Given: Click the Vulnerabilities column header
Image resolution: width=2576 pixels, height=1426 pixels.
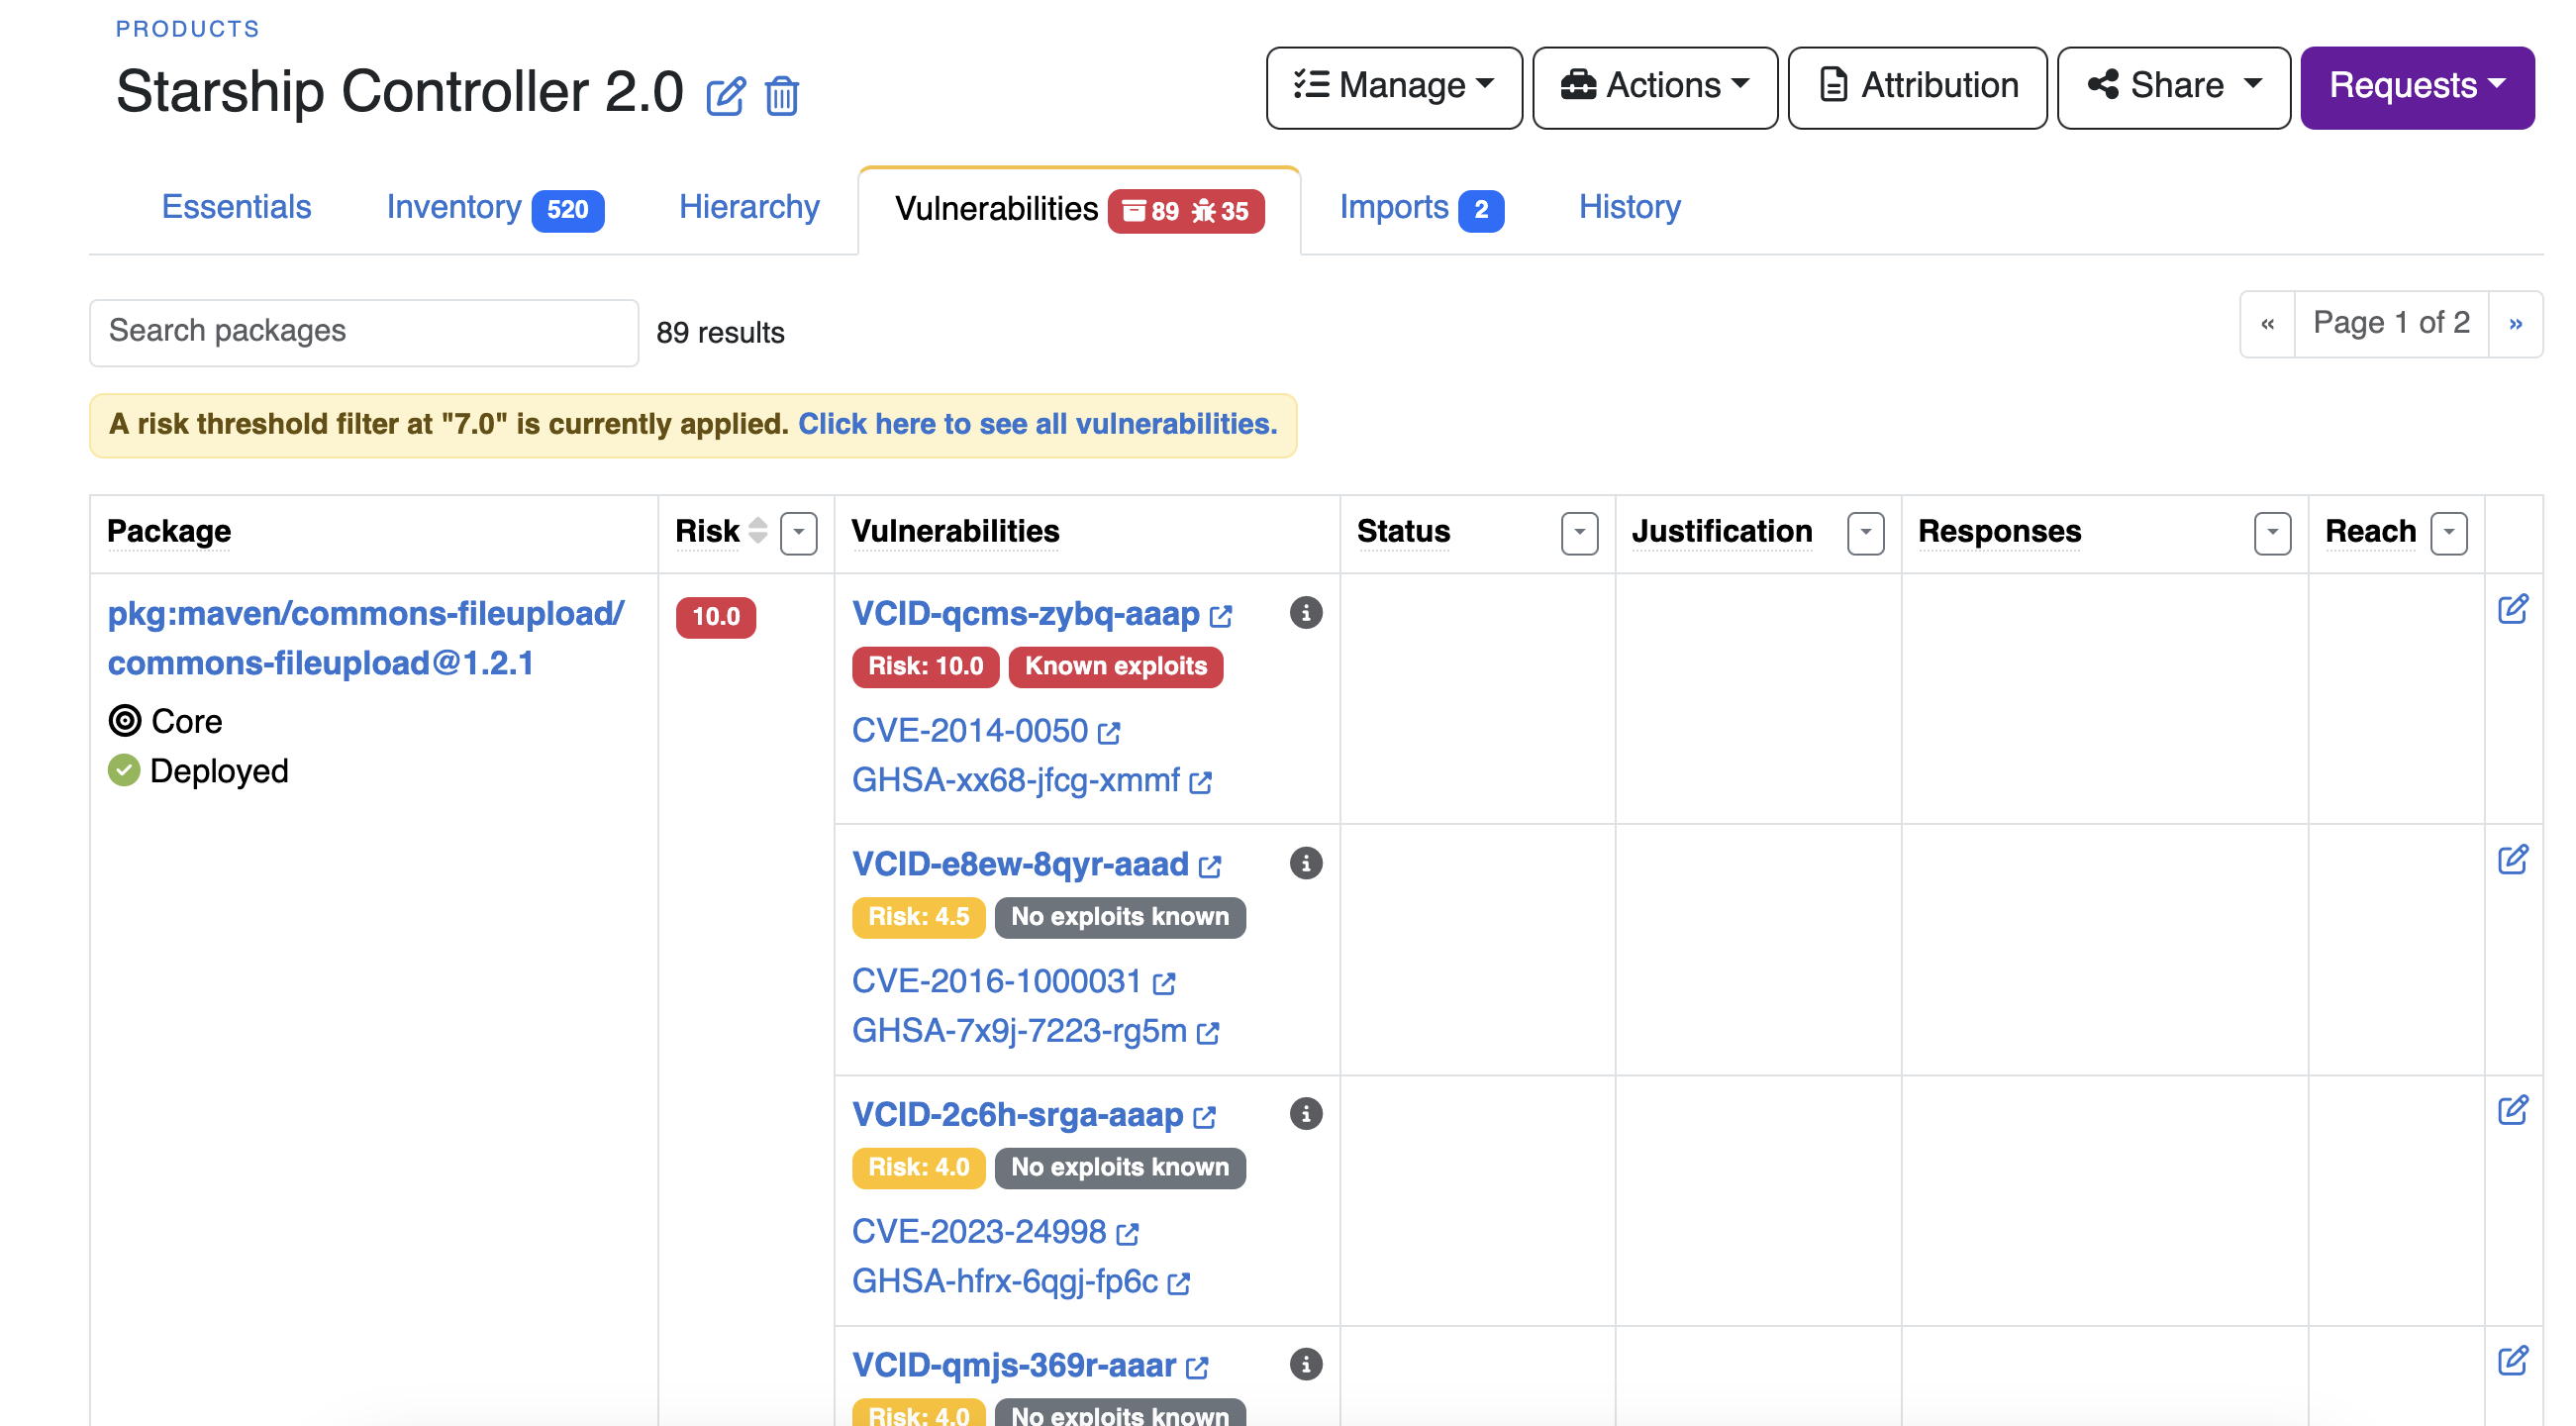Looking at the screenshot, I should (x=955, y=531).
